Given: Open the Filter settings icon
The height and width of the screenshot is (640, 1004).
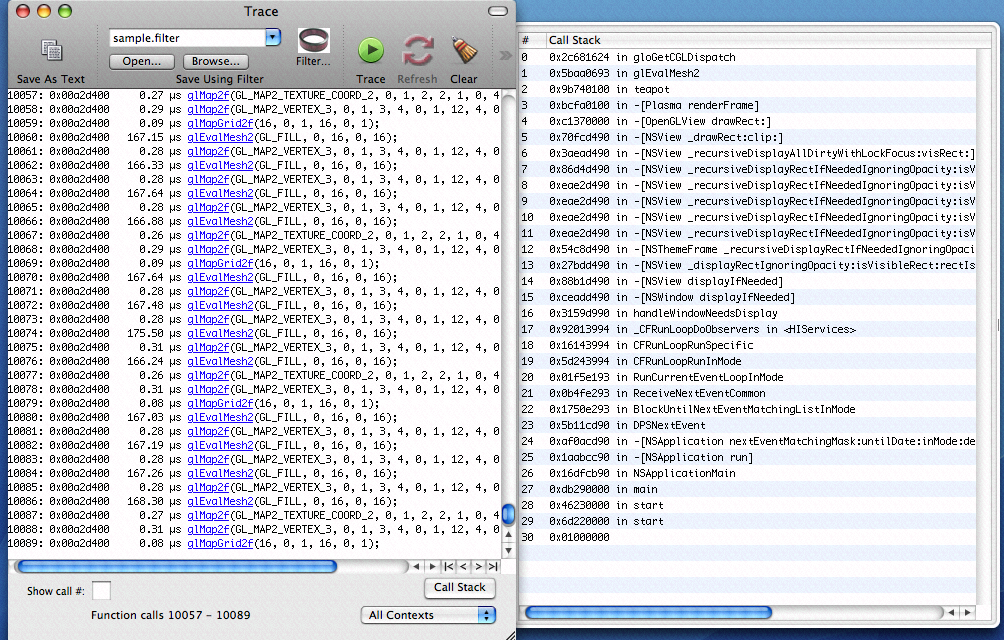Looking at the screenshot, I should (x=313, y=43).
